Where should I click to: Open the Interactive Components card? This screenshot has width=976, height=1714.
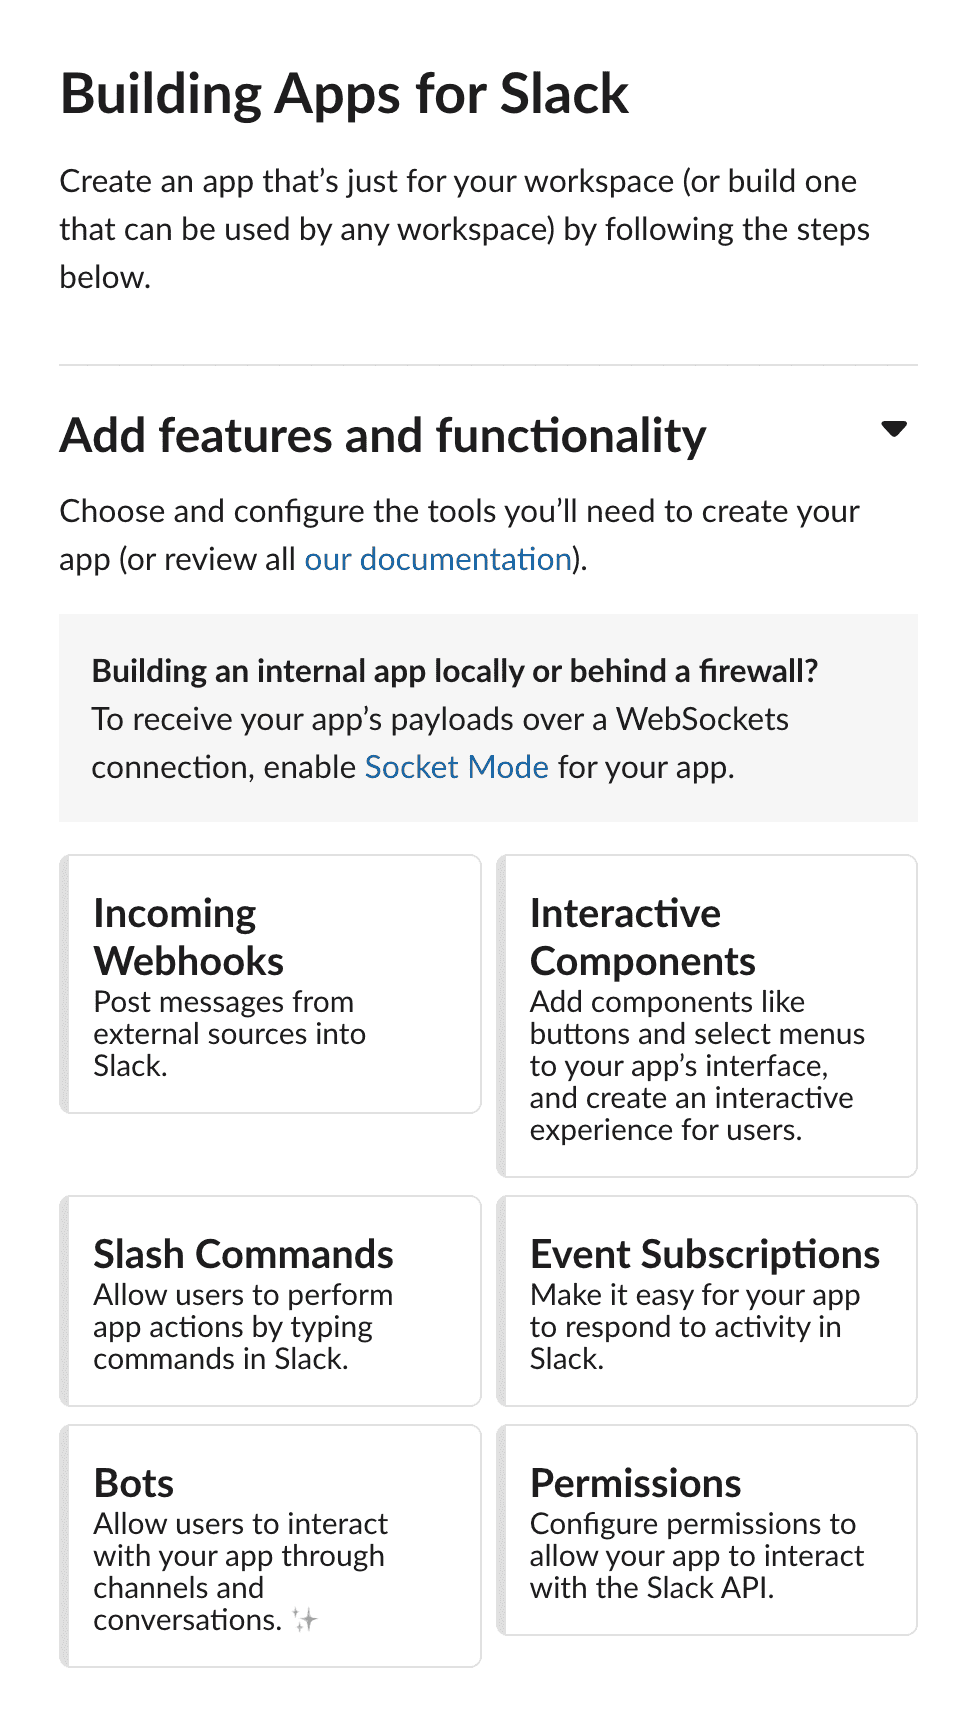tap(707, 1016)
